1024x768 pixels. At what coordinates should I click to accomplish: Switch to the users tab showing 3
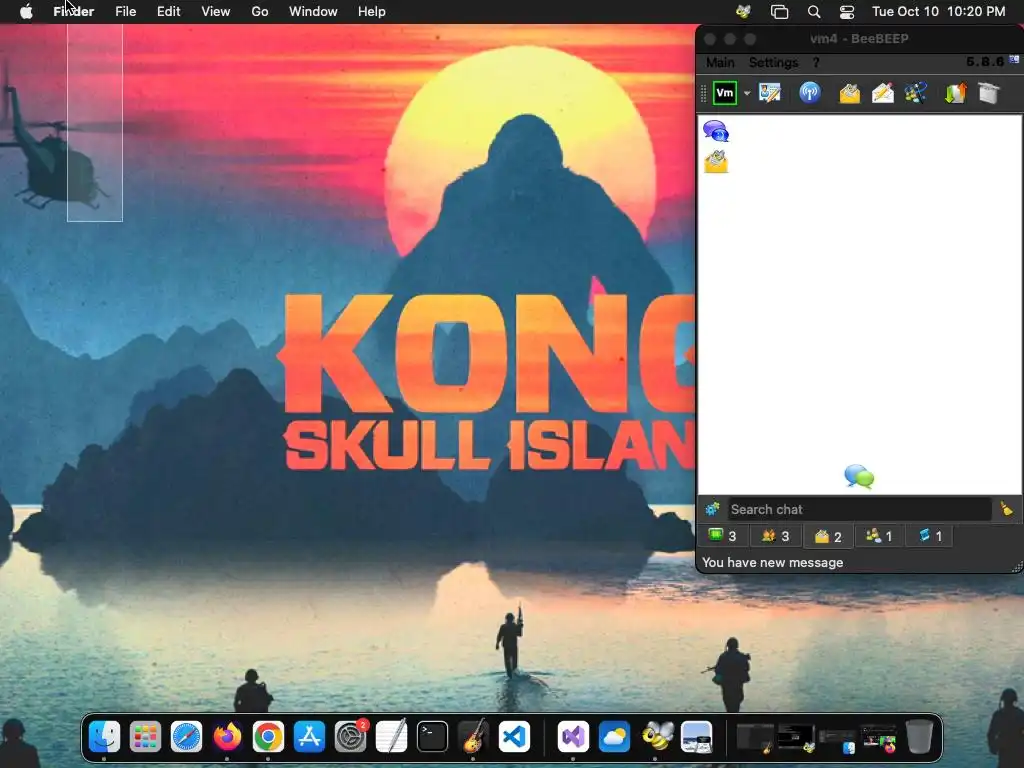coord(776,536)
